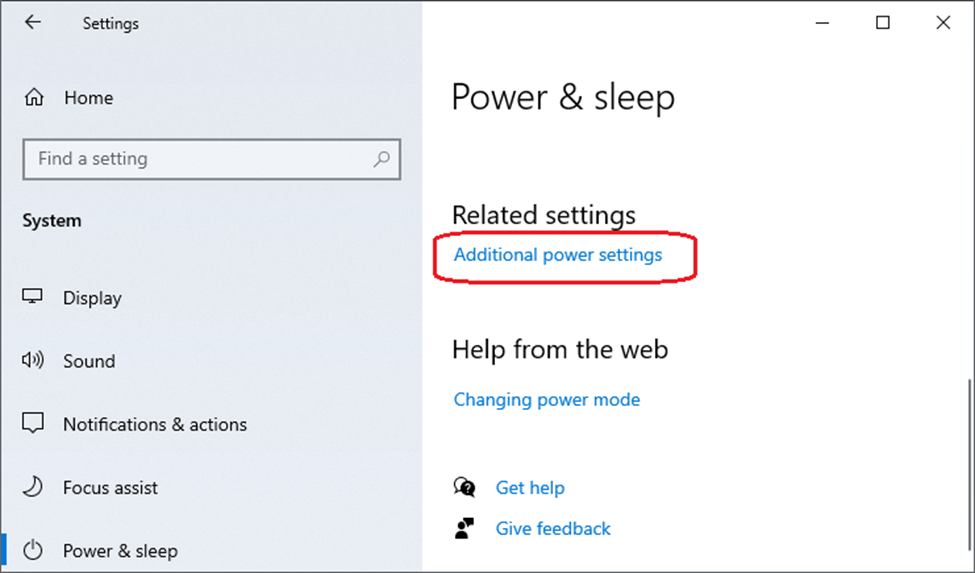
Task: Click the Give feedback person icon
Action: (464, 528)
